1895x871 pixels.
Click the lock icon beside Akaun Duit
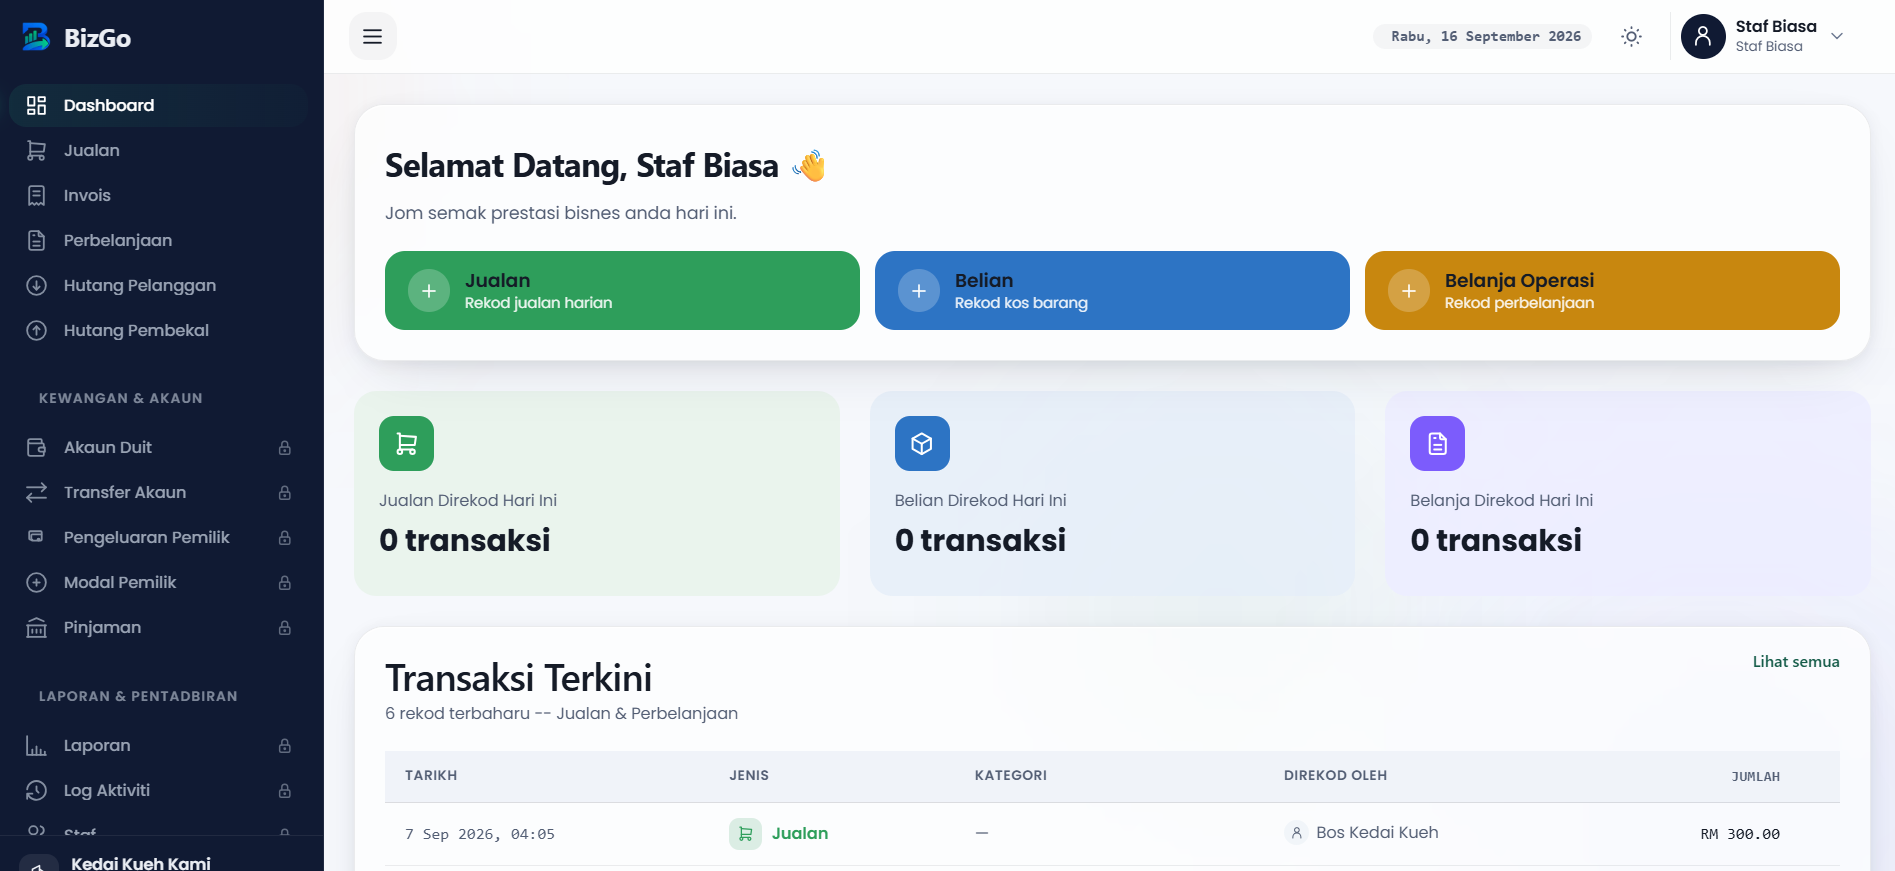click(285, 448)
